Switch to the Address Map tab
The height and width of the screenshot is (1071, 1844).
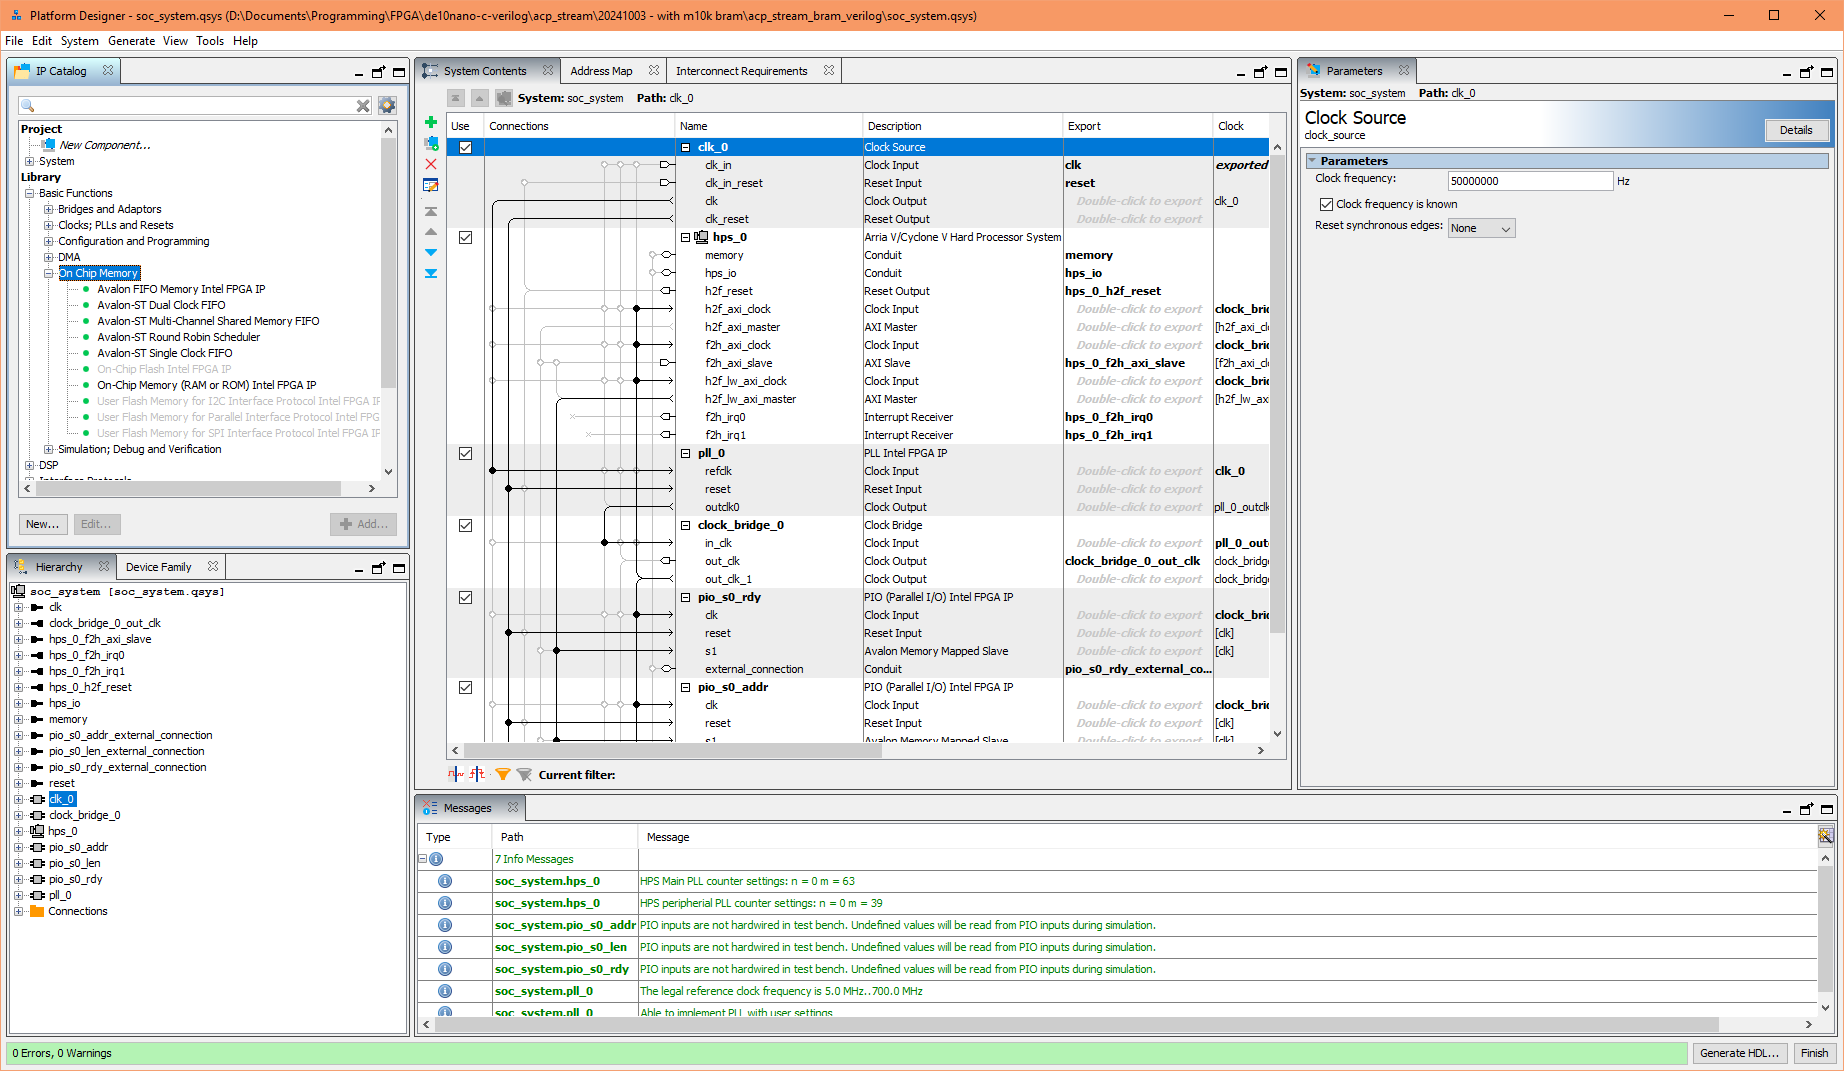pos(601,70)
